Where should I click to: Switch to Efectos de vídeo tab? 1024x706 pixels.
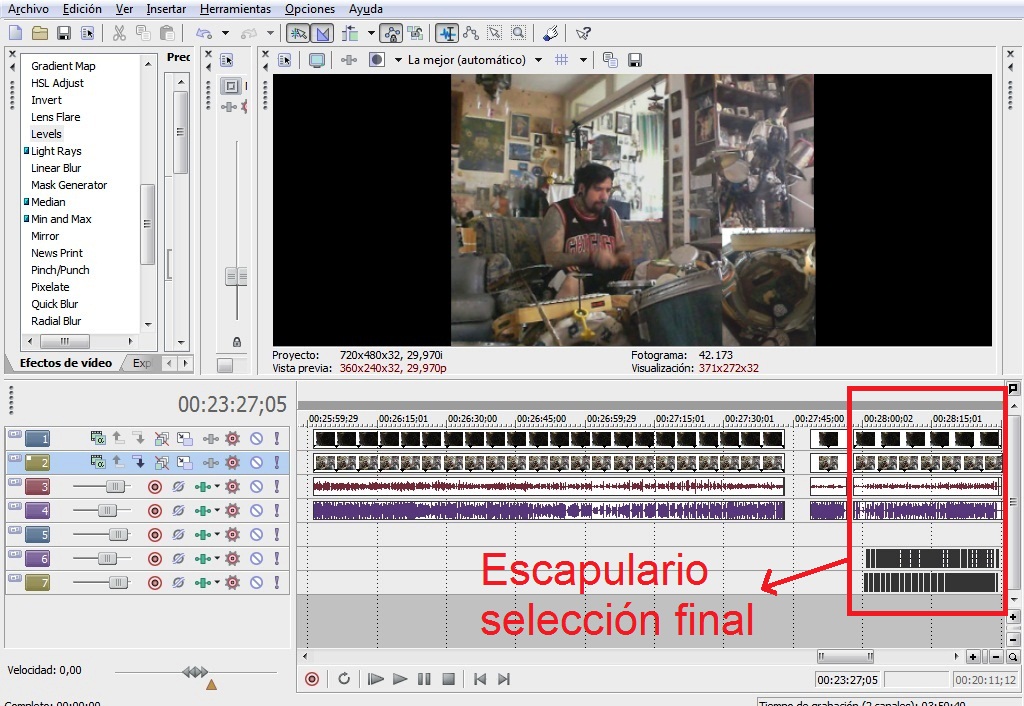(x=65, y=363)
